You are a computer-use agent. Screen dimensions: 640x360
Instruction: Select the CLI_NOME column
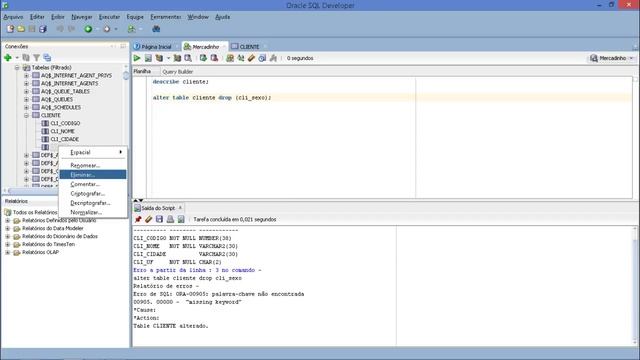(x=62, y=131)
